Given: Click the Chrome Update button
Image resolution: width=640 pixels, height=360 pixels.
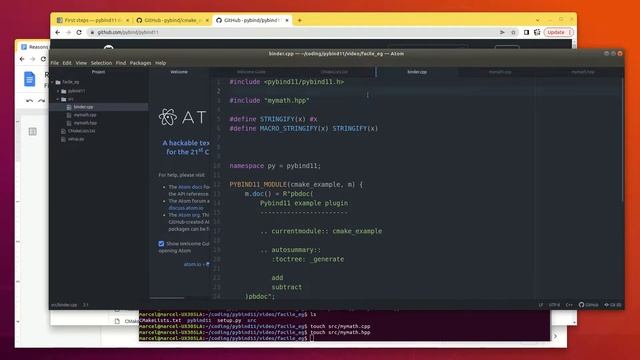Looking at the screenshot, I should tap(558, 32).
